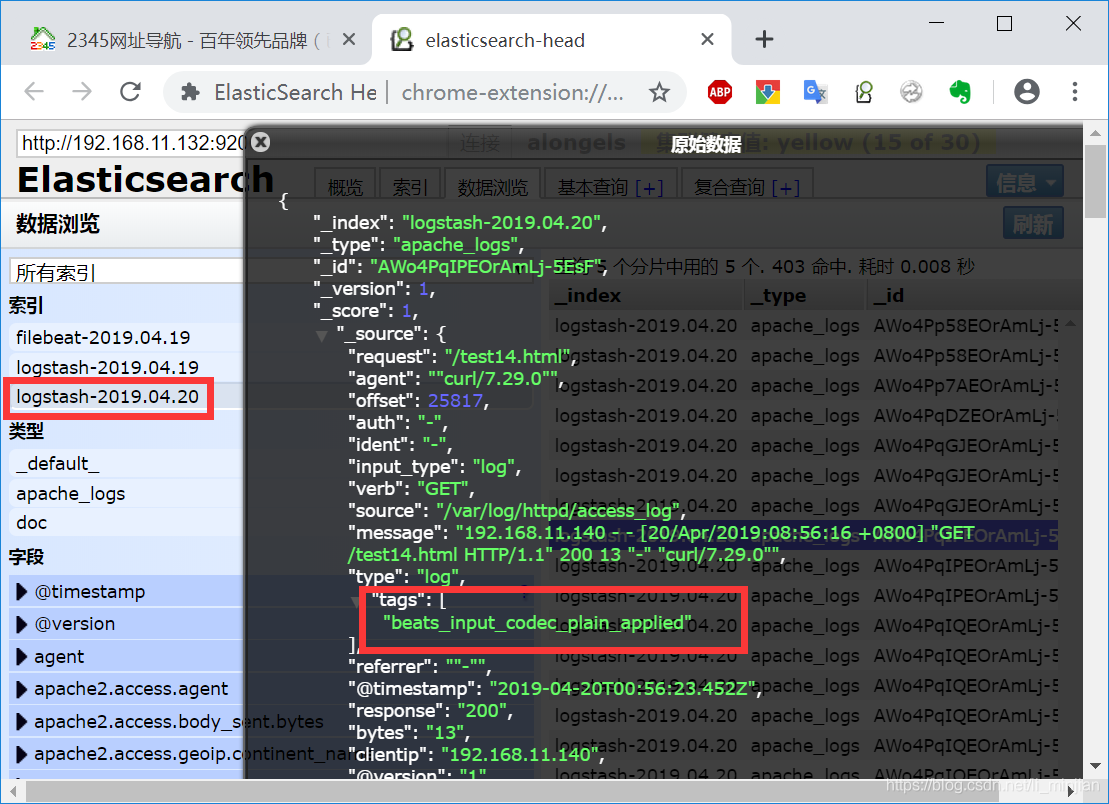Click the "GET" verb value
Image resolution: width=1109 pixels, height=804 pixels.
pyautogui.click(x=442, y=489)
